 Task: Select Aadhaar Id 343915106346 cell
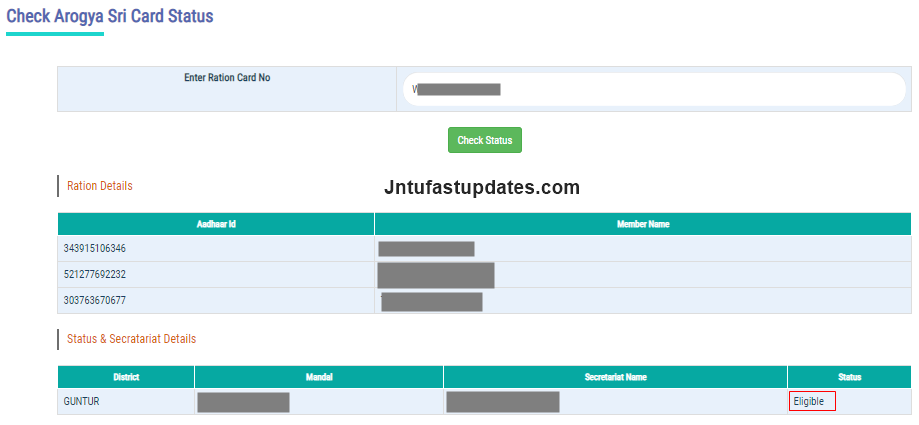[x=216, y=249]
